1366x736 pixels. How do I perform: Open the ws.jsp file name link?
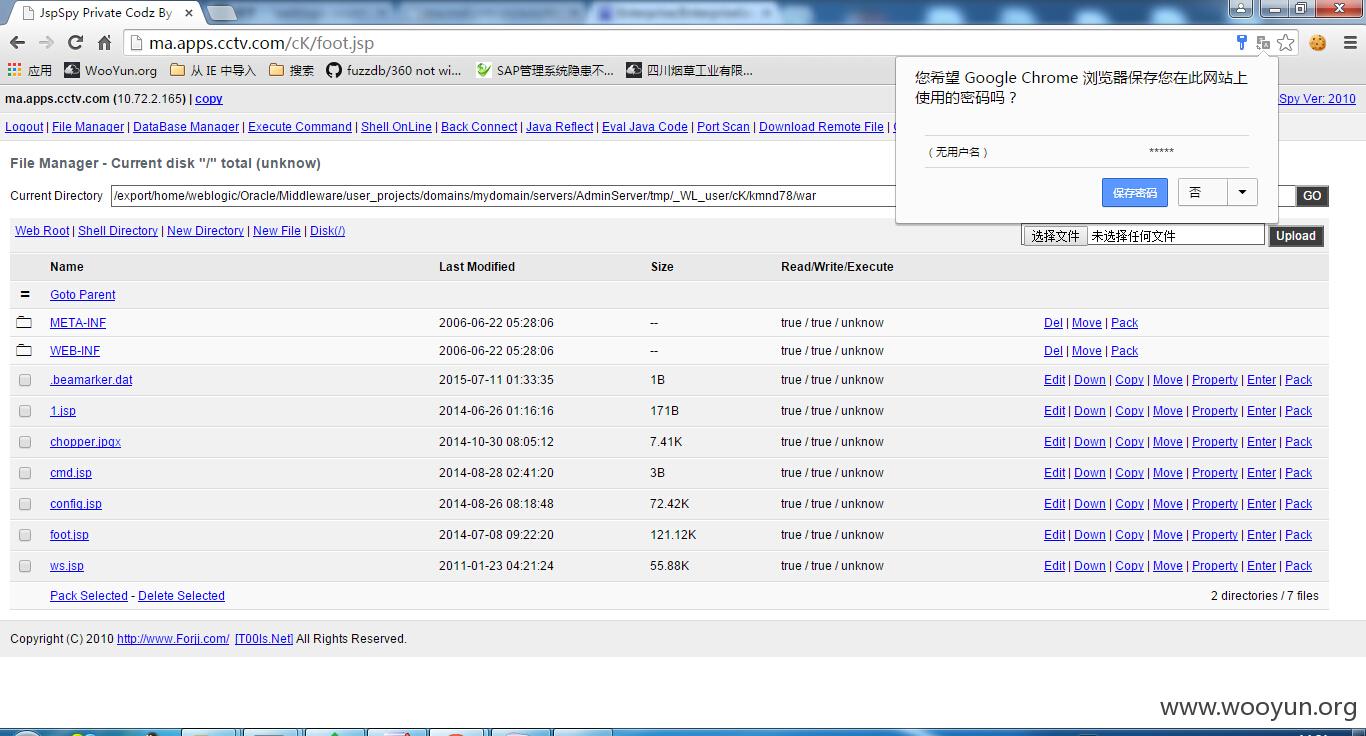(x=67, y=566)
